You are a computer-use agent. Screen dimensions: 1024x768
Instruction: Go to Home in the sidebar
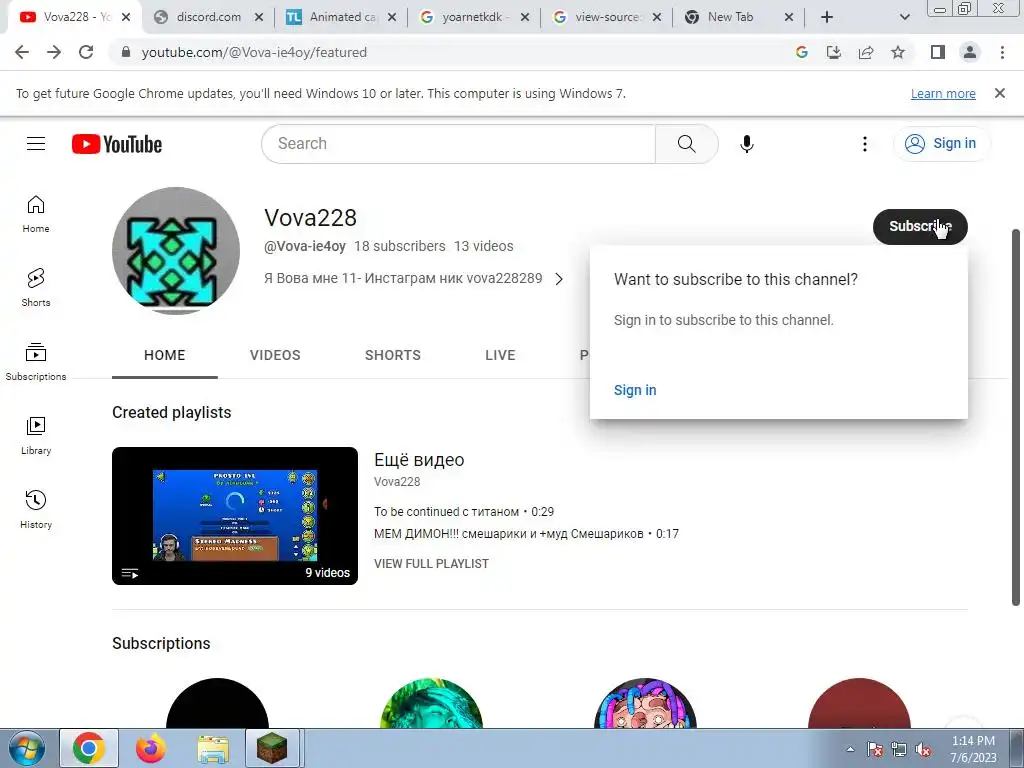[x=36, y=214]
